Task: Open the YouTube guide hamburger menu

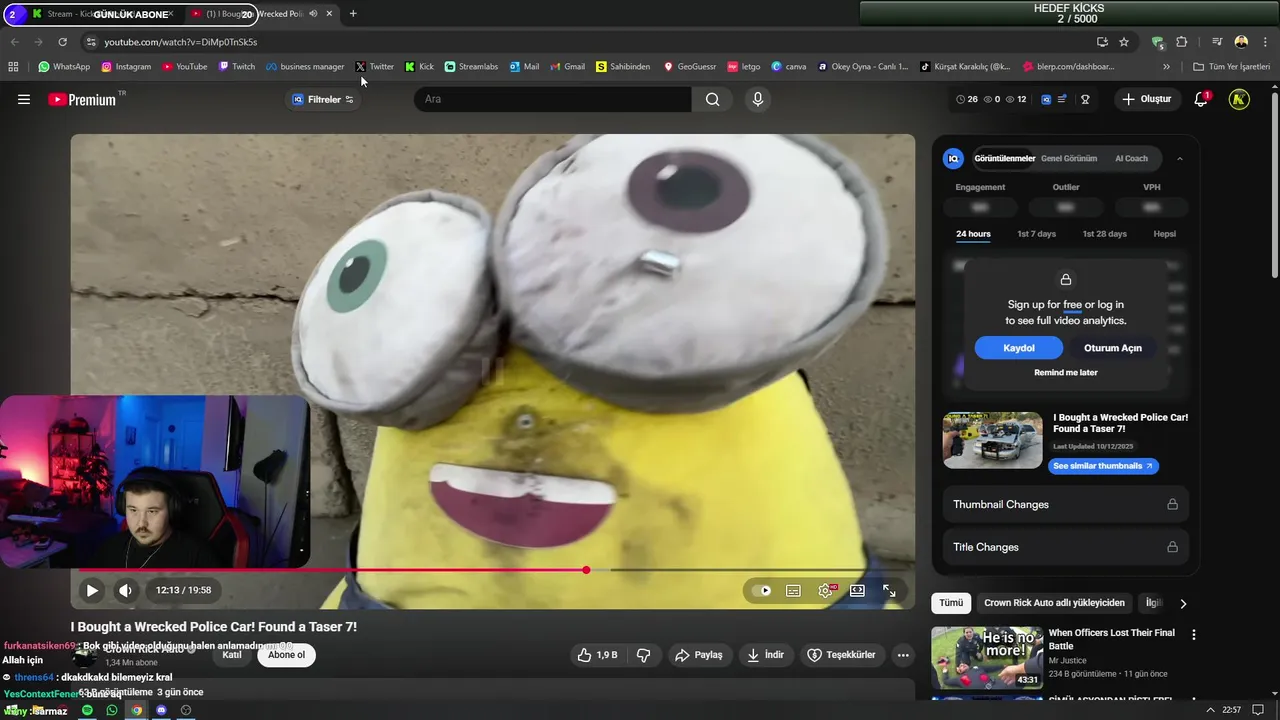Action: click(24, 99)
